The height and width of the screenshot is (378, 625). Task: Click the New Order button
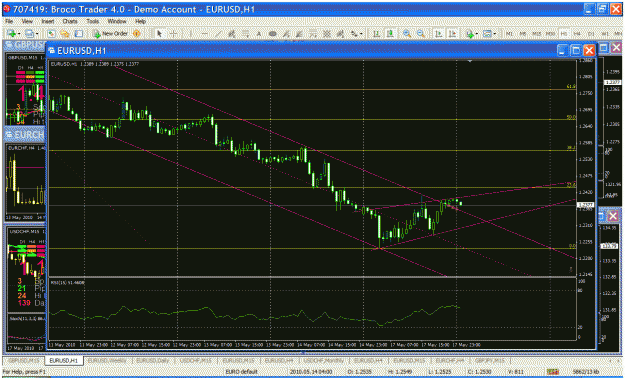[x=110, y=34]
